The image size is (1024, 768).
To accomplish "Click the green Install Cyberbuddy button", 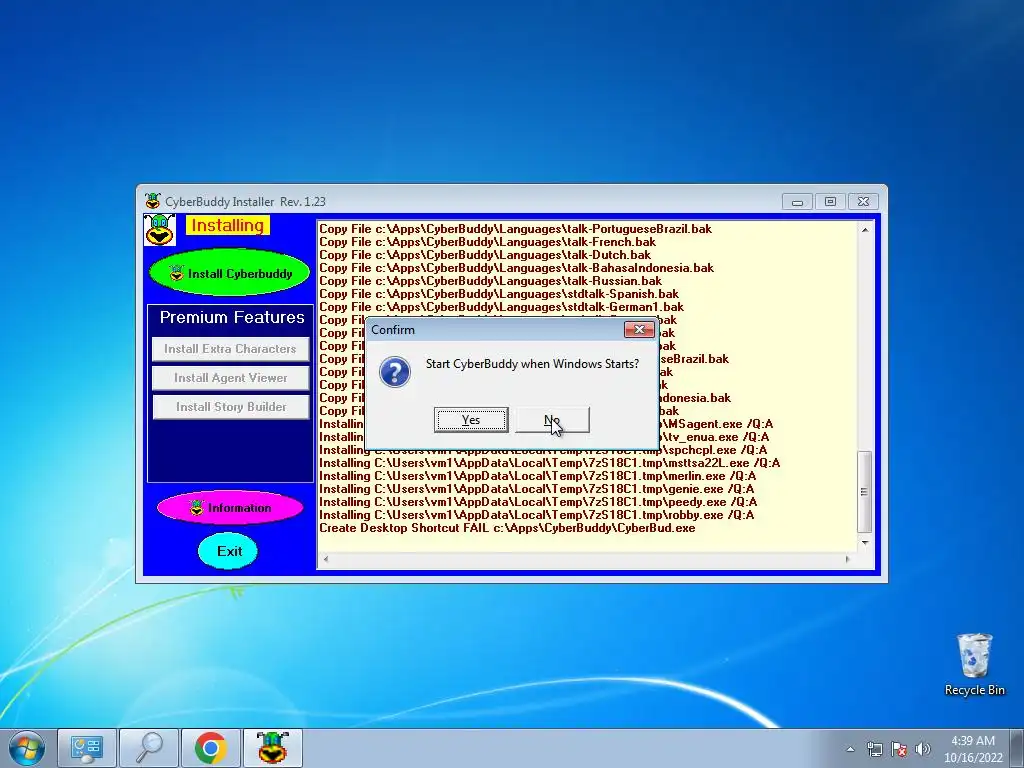I will (230, 273).
